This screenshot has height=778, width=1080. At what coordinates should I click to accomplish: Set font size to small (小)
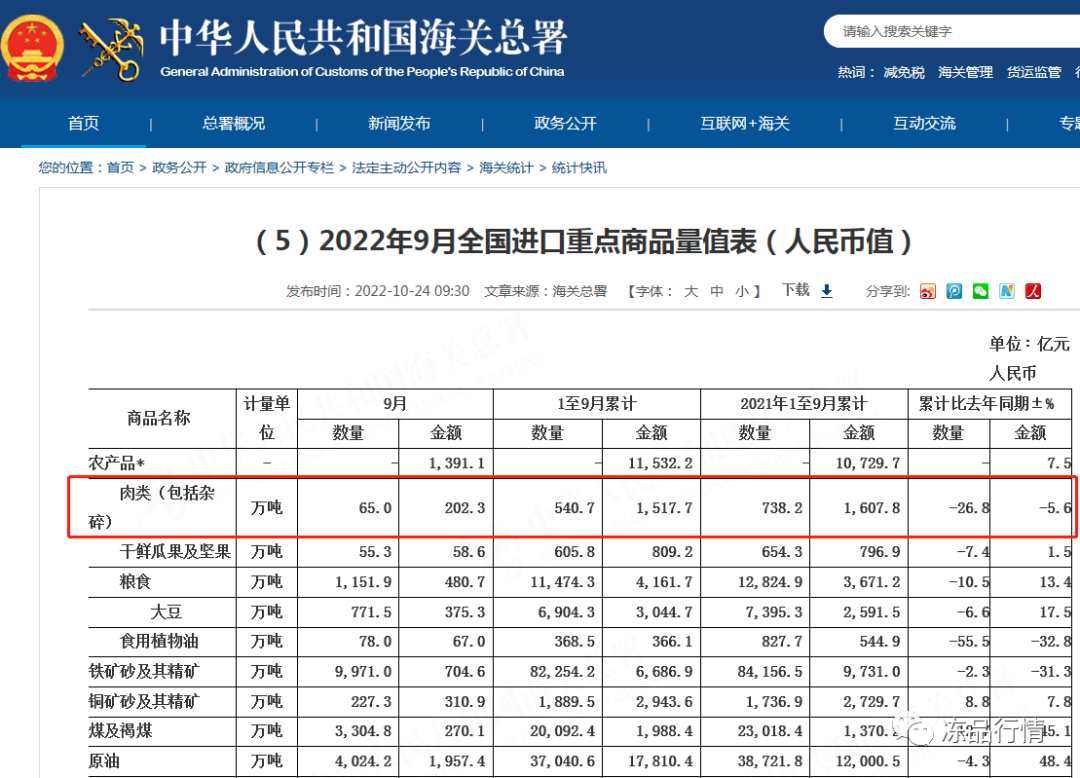[x=741, y=291]
